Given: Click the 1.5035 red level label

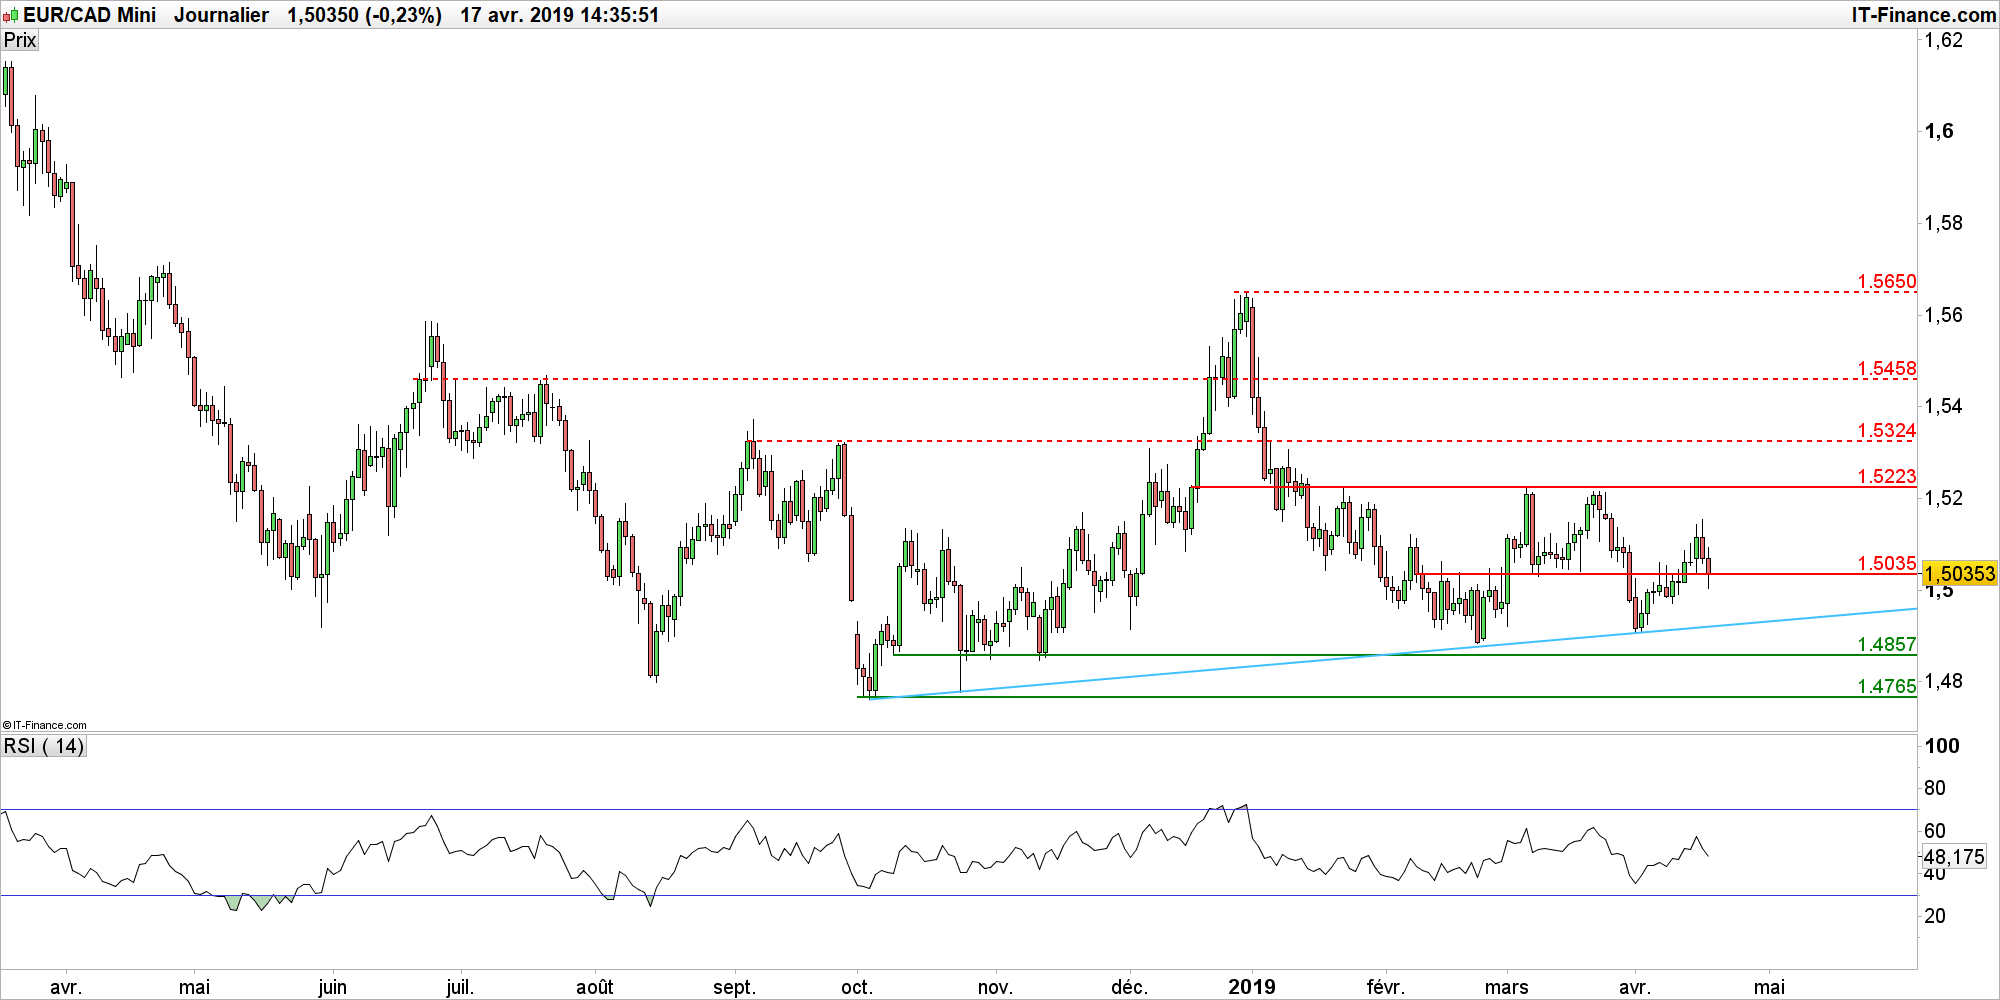Looking at the screenshot, I should (1886, 563).
